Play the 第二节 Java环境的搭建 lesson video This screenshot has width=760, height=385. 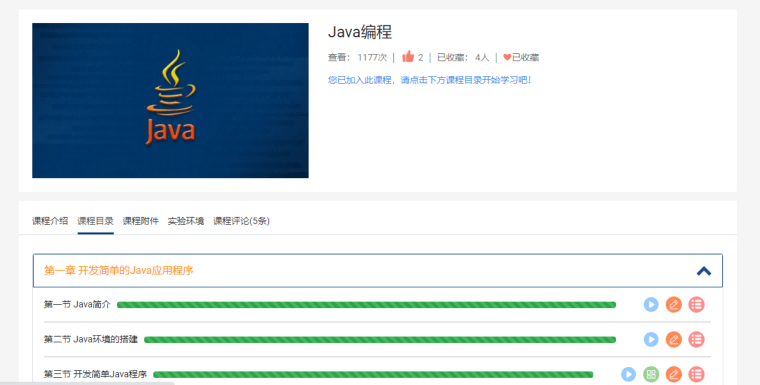pyautogui.click(x=651, y=339)
